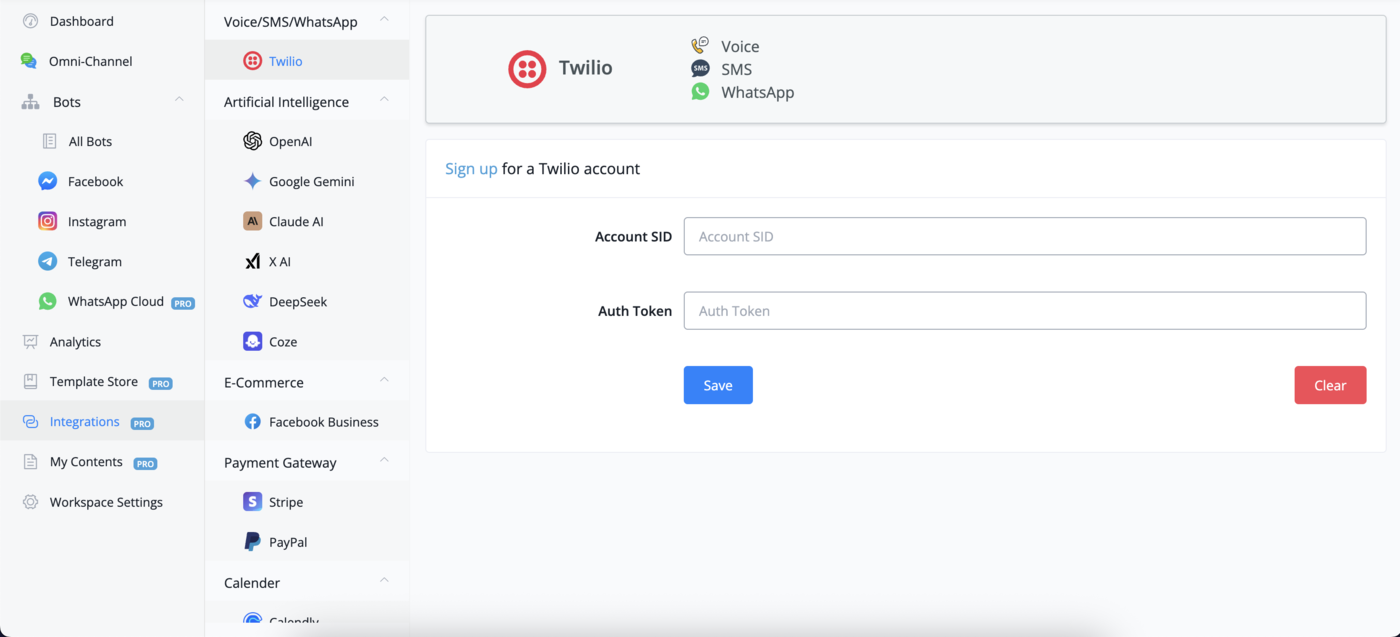Click the Facebook Business logo icon
The image size is (1400, 637).
pos(253,422)
